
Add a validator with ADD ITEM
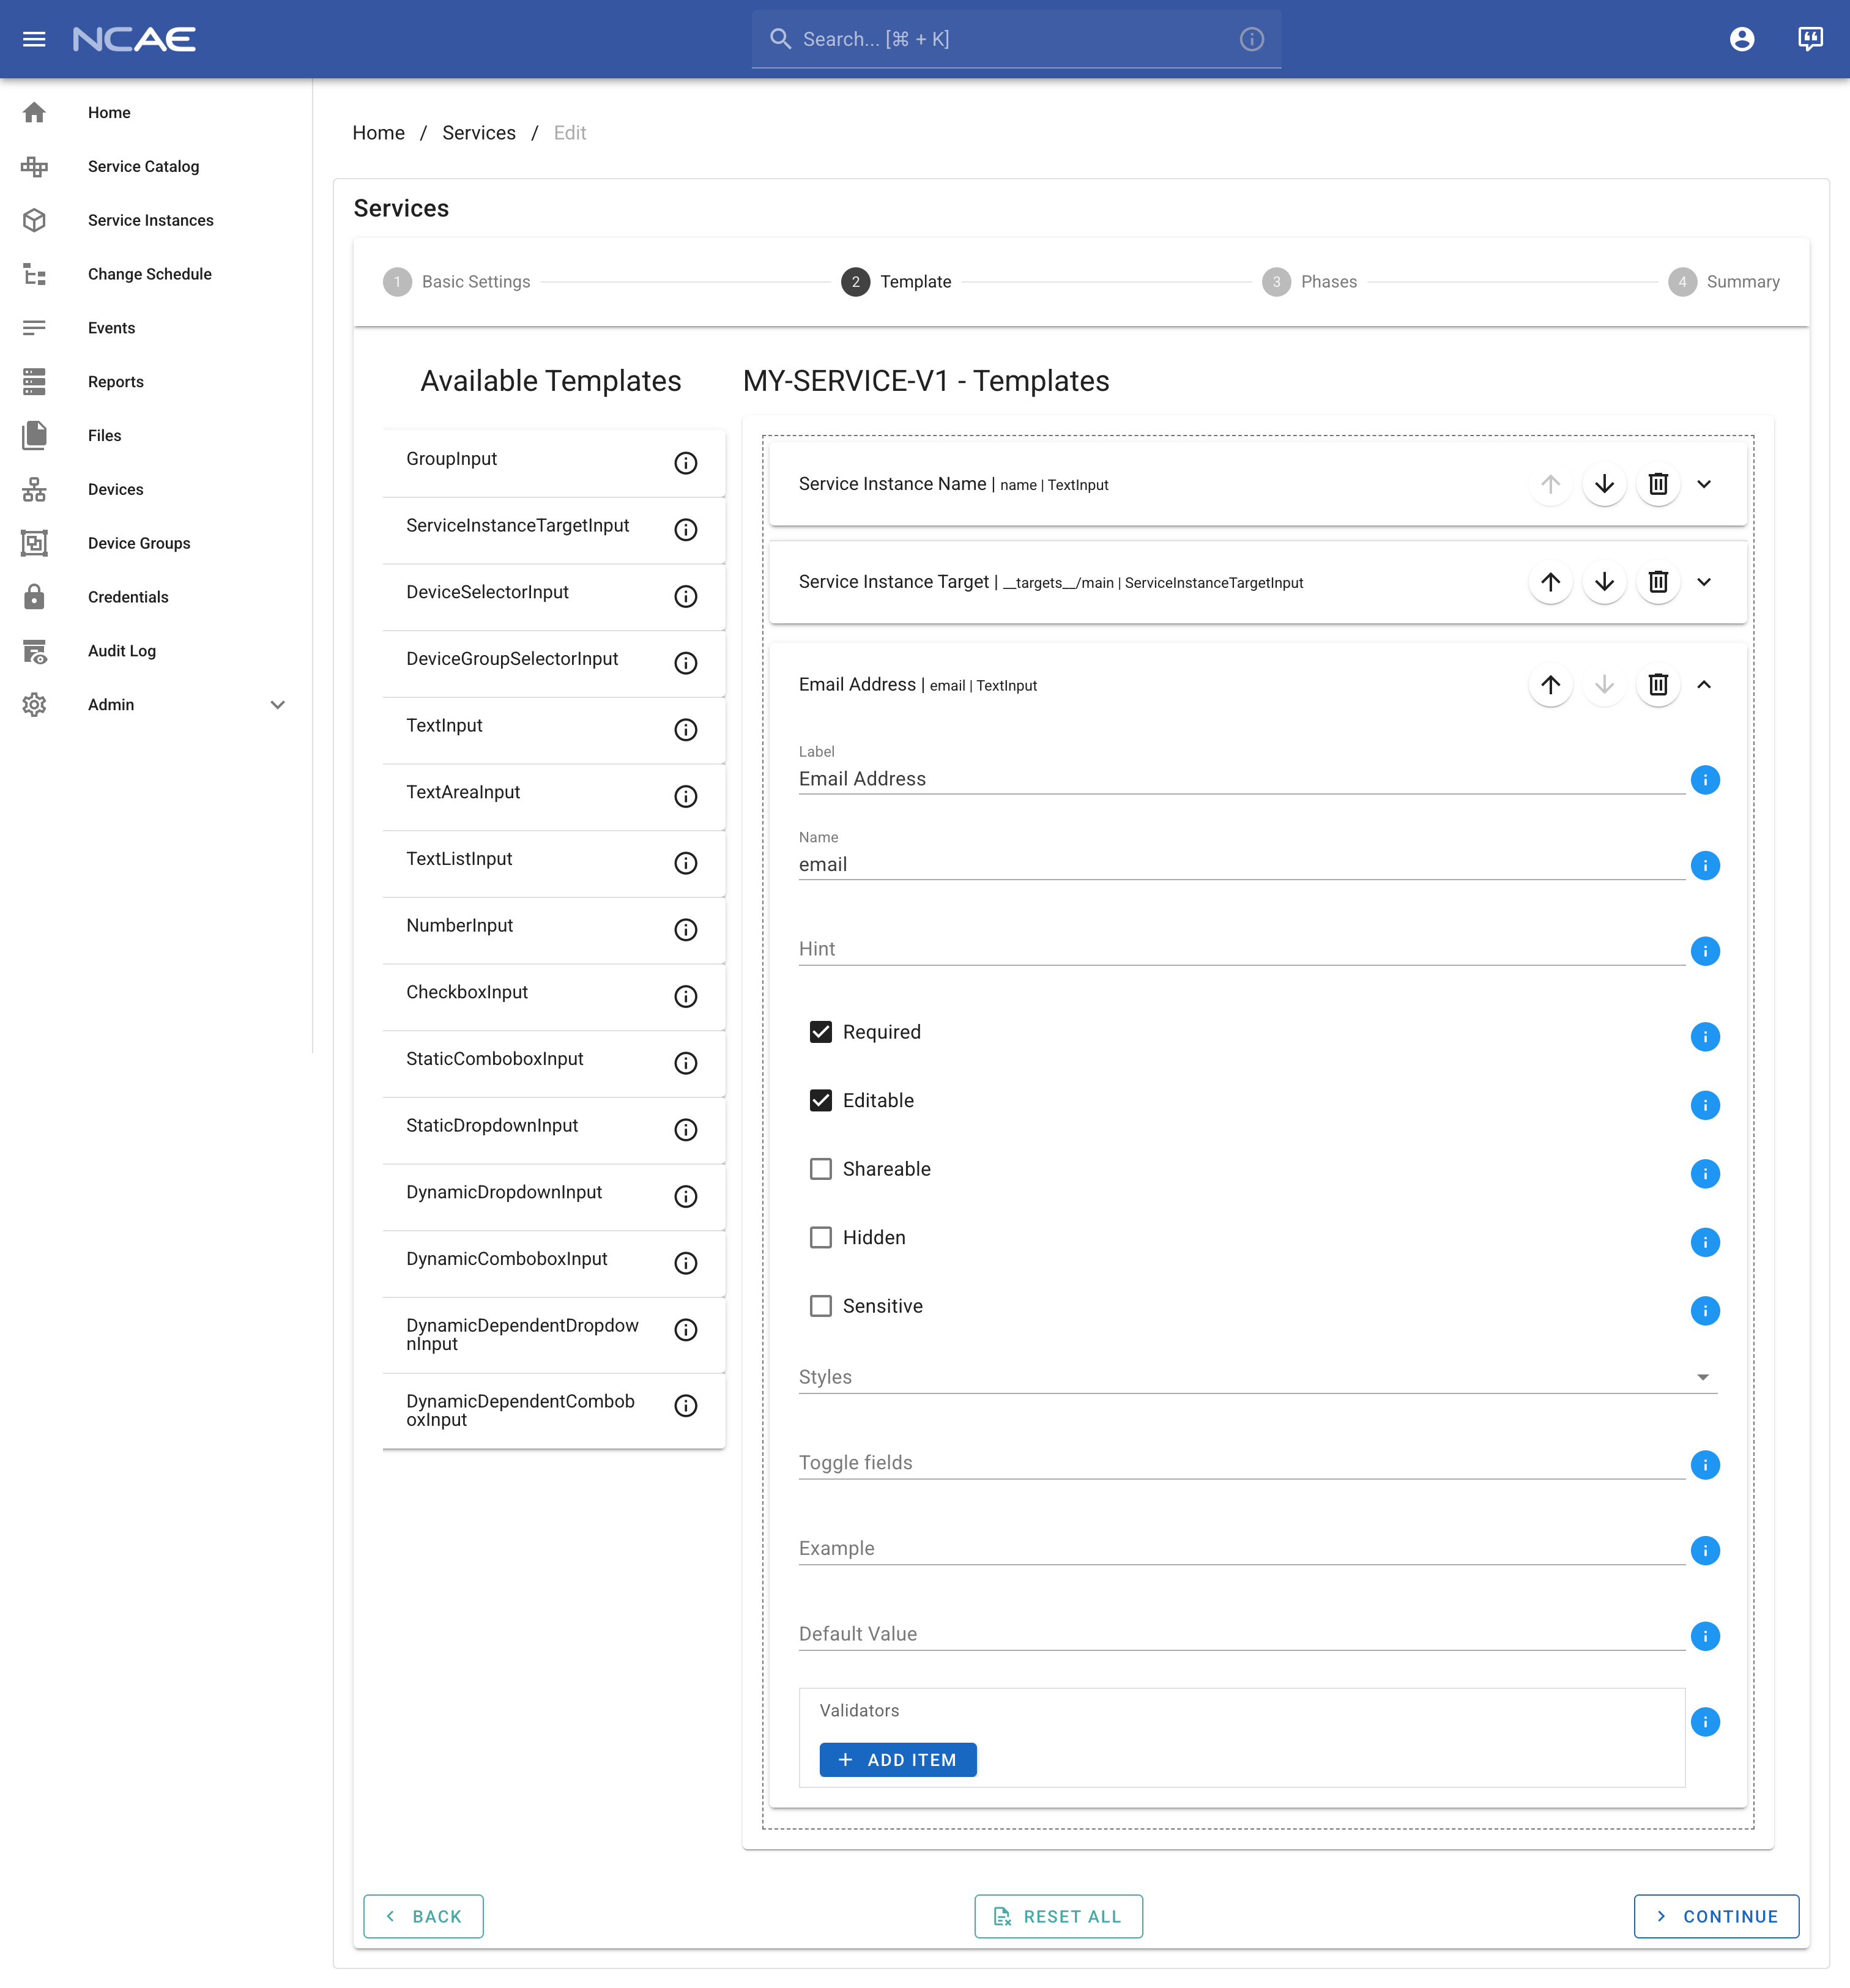(898, 1760)
